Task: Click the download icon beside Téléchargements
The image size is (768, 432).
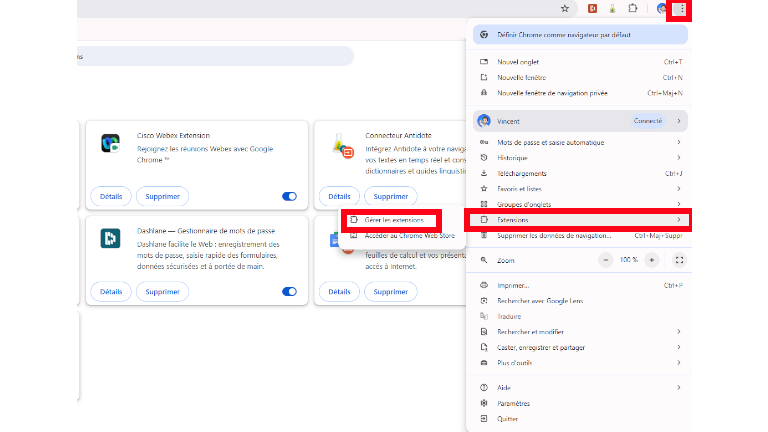Action: coord(484,173)
